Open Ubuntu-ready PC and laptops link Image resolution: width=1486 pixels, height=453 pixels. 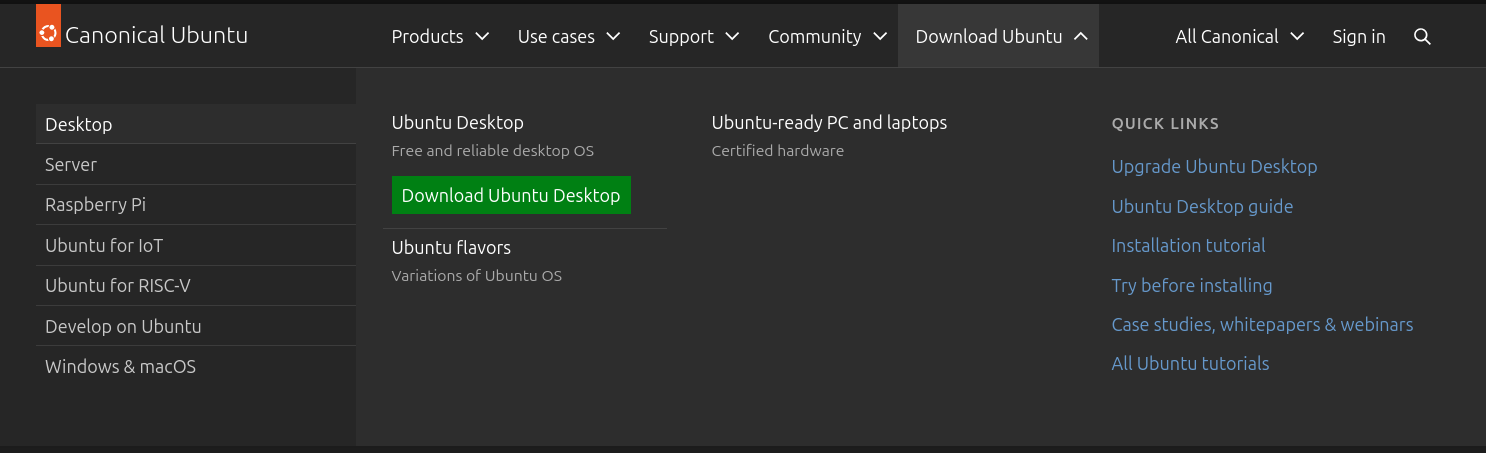(x=829, y=123)
